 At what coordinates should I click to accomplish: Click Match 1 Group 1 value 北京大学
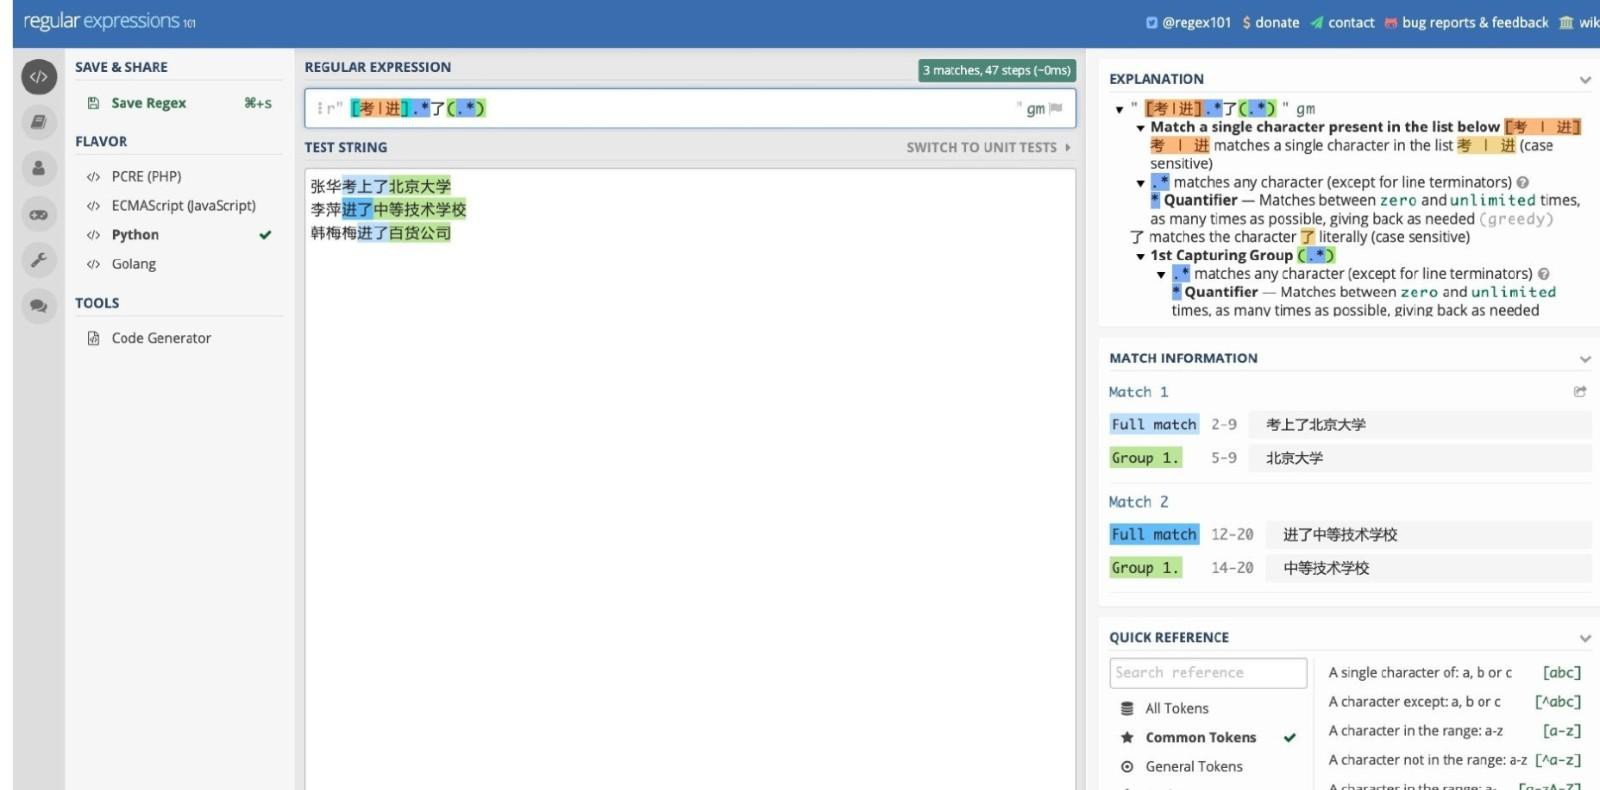coord(1294,458)
